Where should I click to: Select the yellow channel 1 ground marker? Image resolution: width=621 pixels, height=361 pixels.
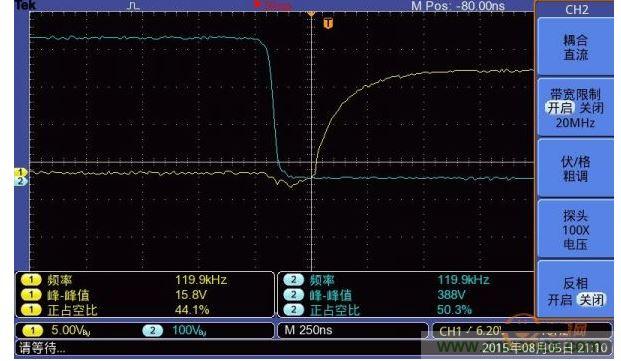click(21, 172)
